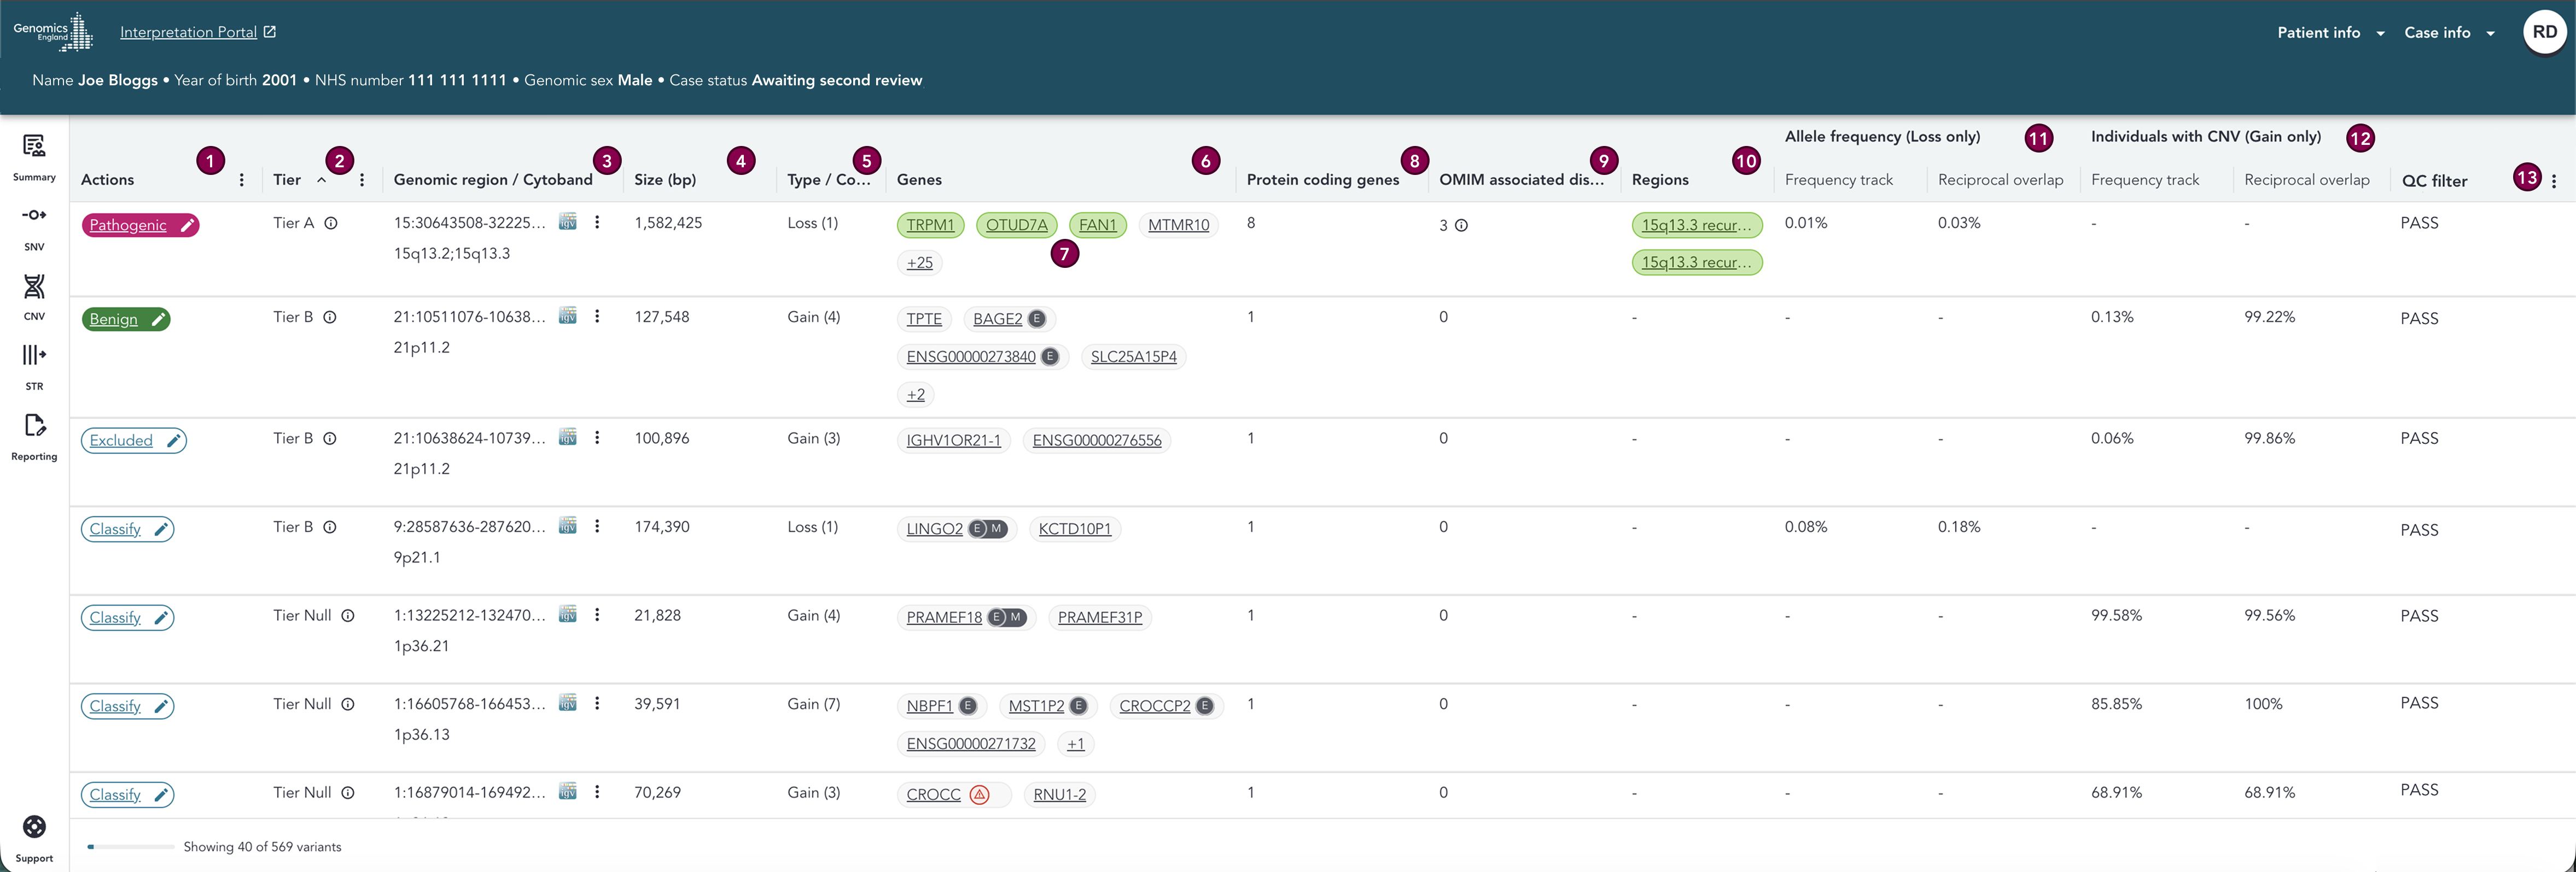Open row menu for 21:10511076 region

click(x=597, y=317)
